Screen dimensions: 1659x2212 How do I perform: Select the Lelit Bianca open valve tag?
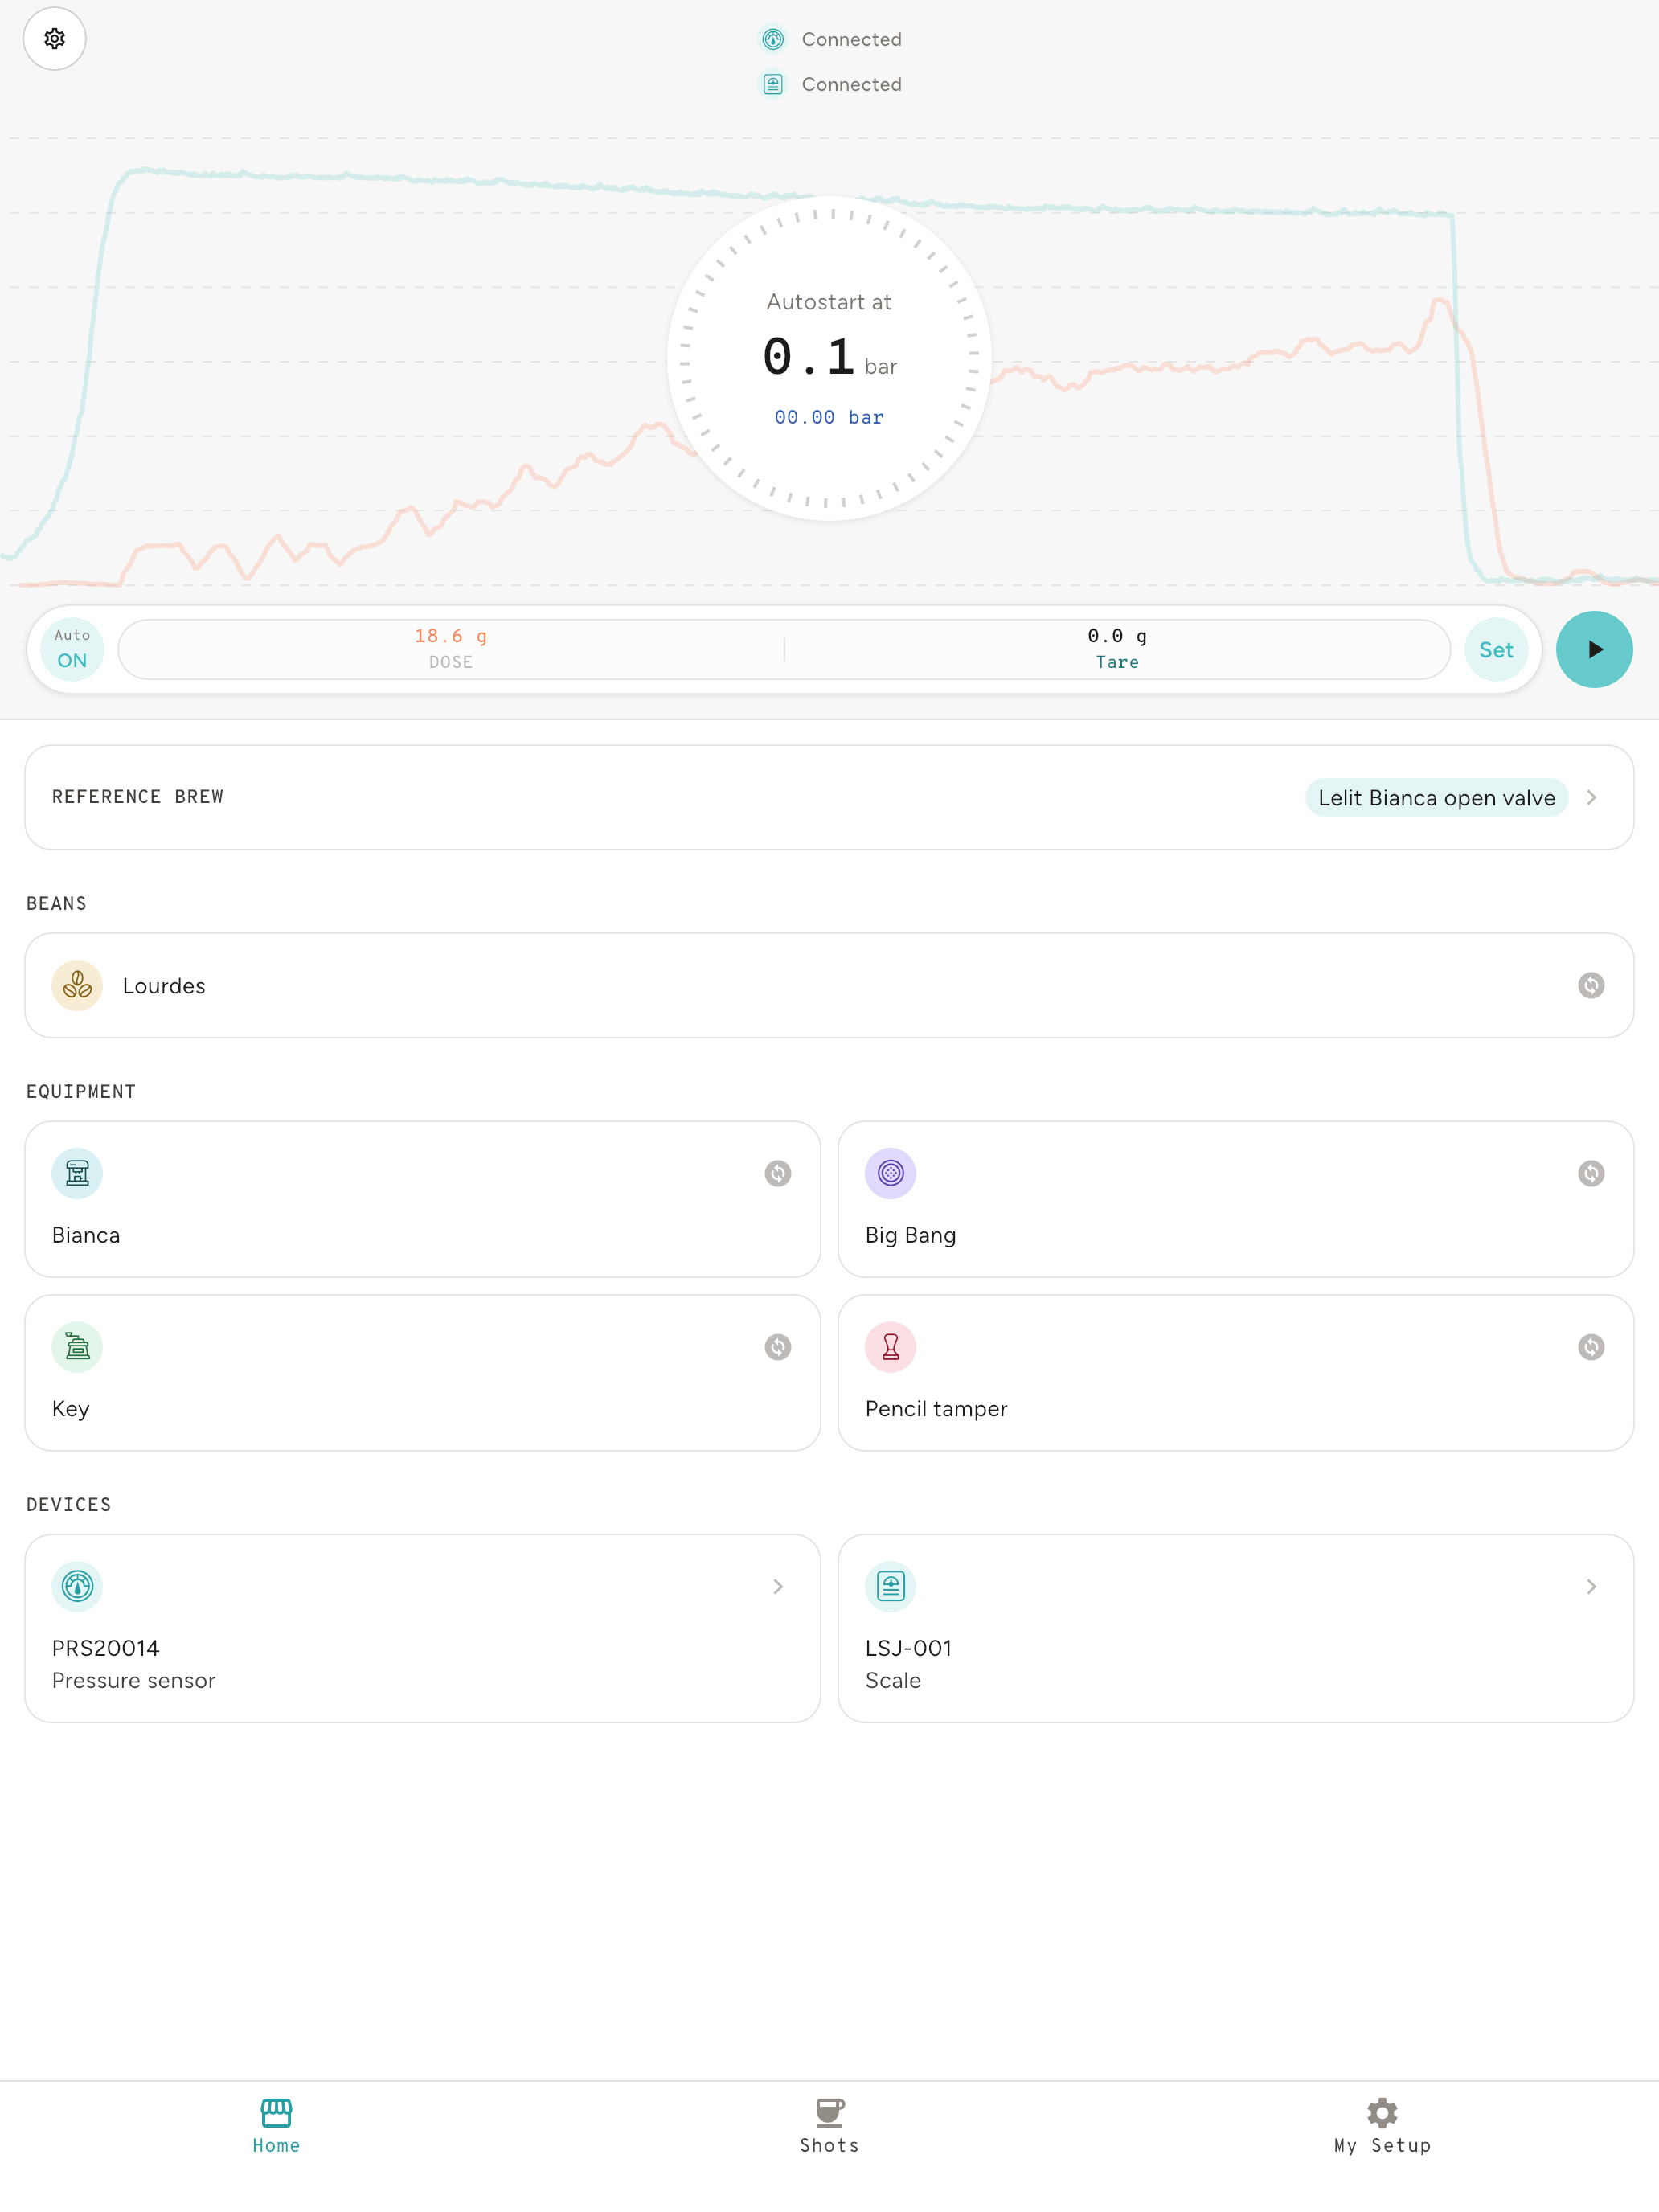click(x=1436, y=797)
